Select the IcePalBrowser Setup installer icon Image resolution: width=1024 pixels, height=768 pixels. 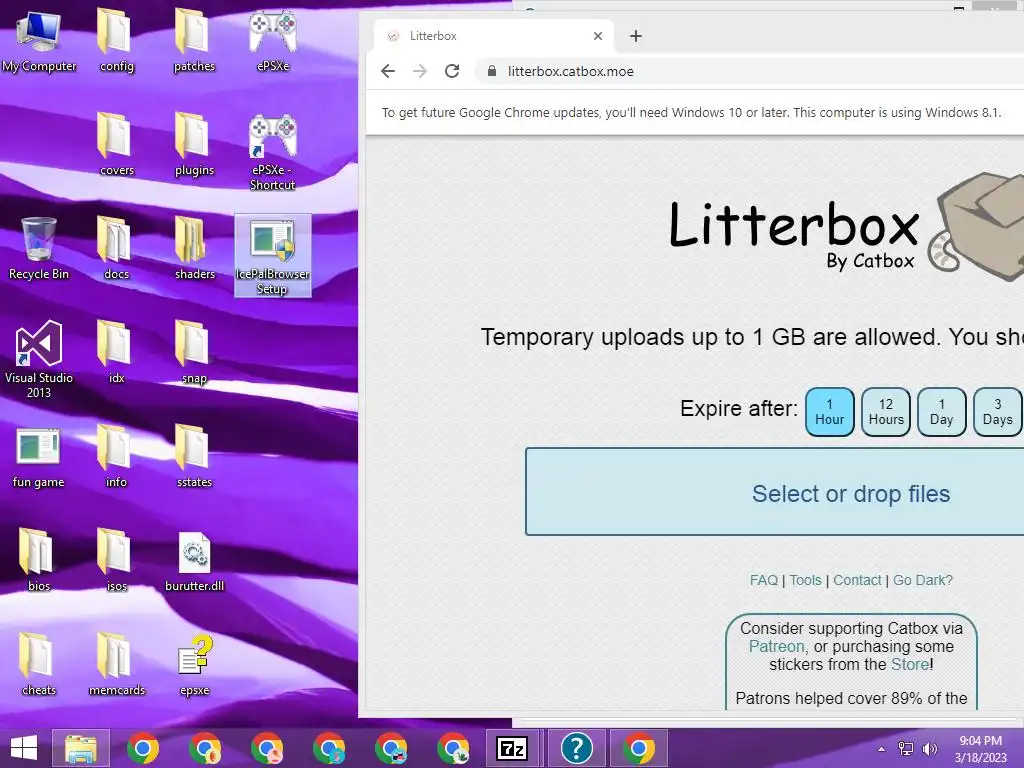point(272,256)
